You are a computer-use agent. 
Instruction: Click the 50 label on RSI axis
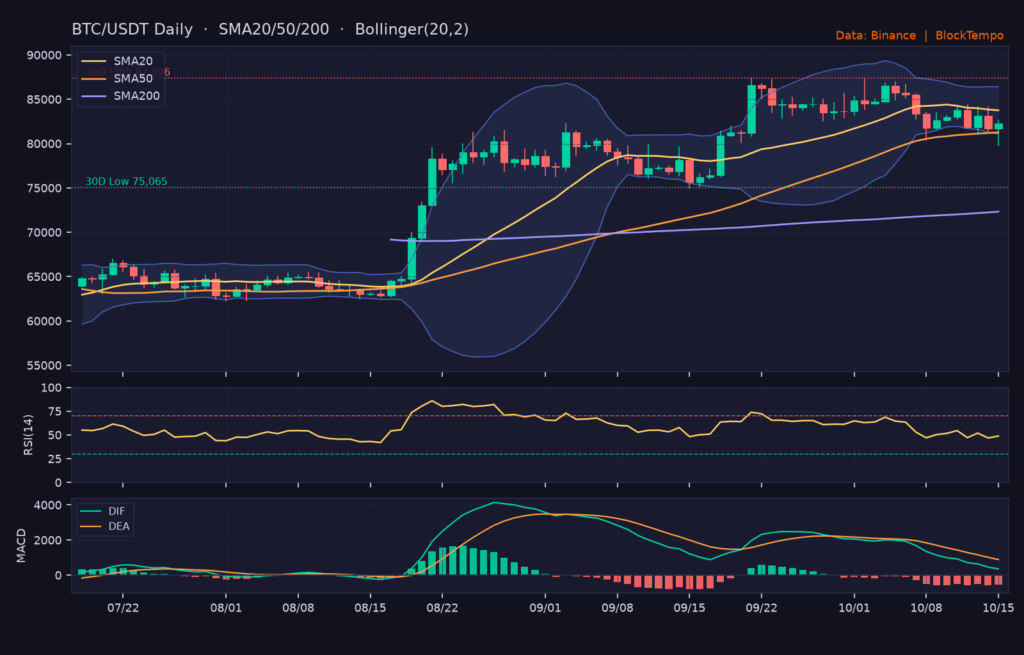click(55, 436)
